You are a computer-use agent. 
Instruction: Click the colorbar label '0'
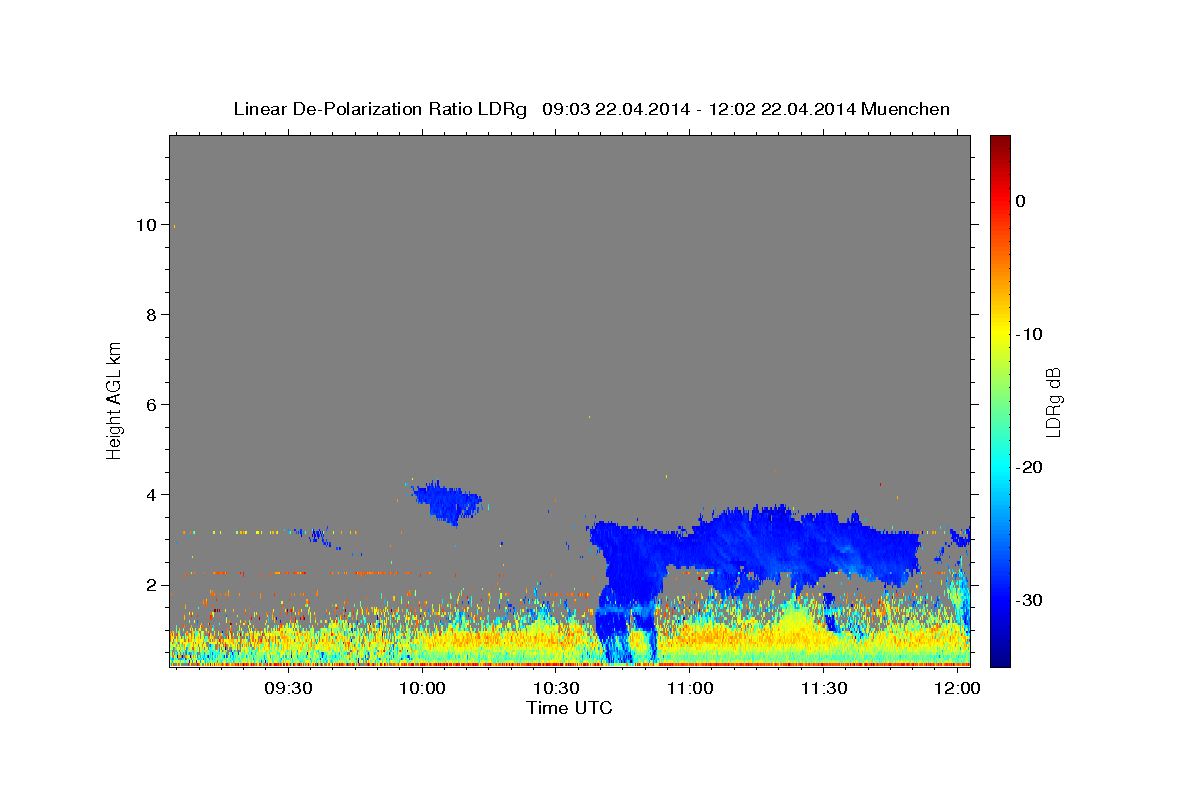(1021, 201)
